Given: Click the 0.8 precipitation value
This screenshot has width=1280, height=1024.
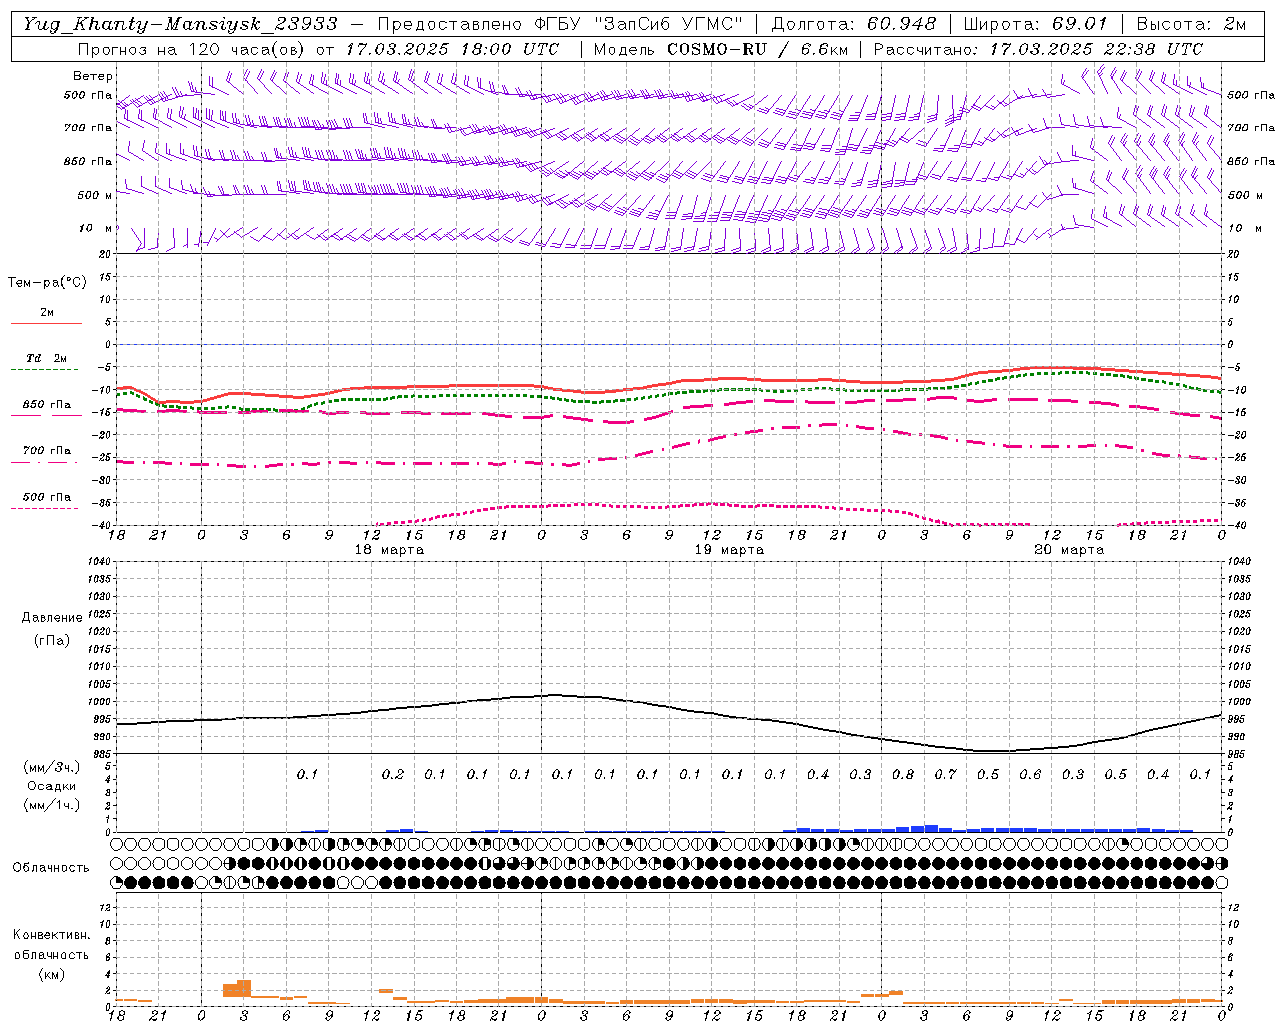Looking at the screenshot, I should pyautogui.click(x=903, y=774).
